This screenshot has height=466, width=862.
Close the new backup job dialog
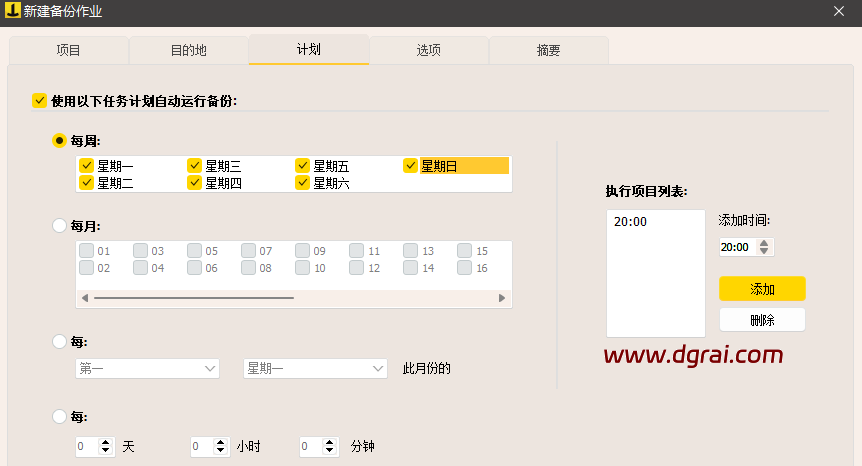(x=838, y=12)
